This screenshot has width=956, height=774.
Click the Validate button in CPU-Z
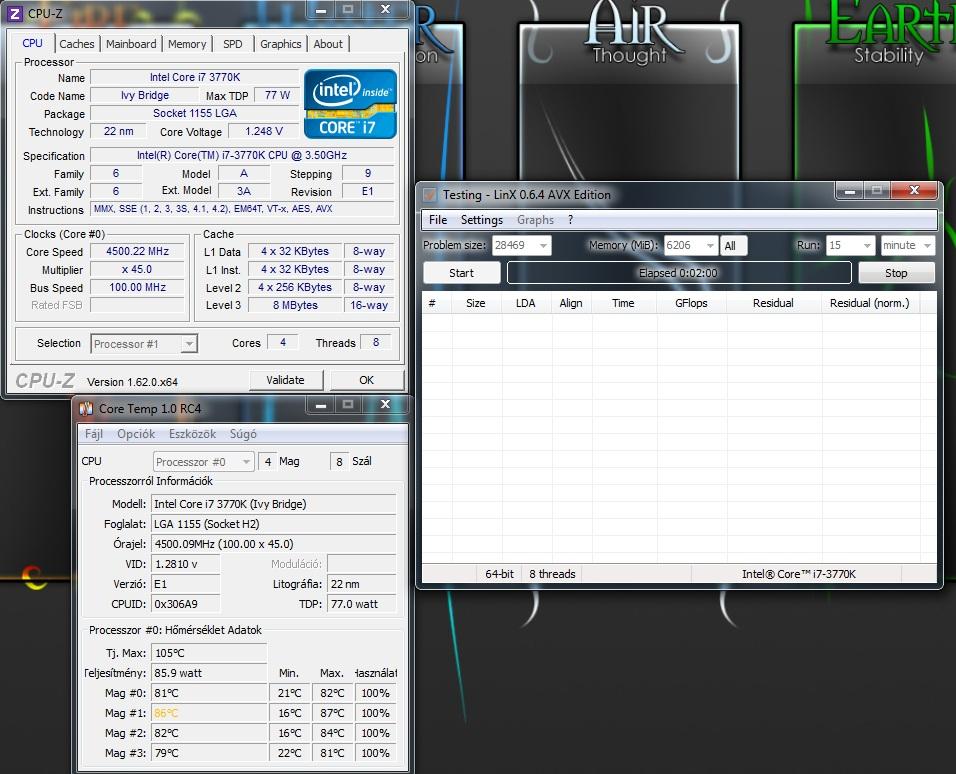(x=285, y=380)
